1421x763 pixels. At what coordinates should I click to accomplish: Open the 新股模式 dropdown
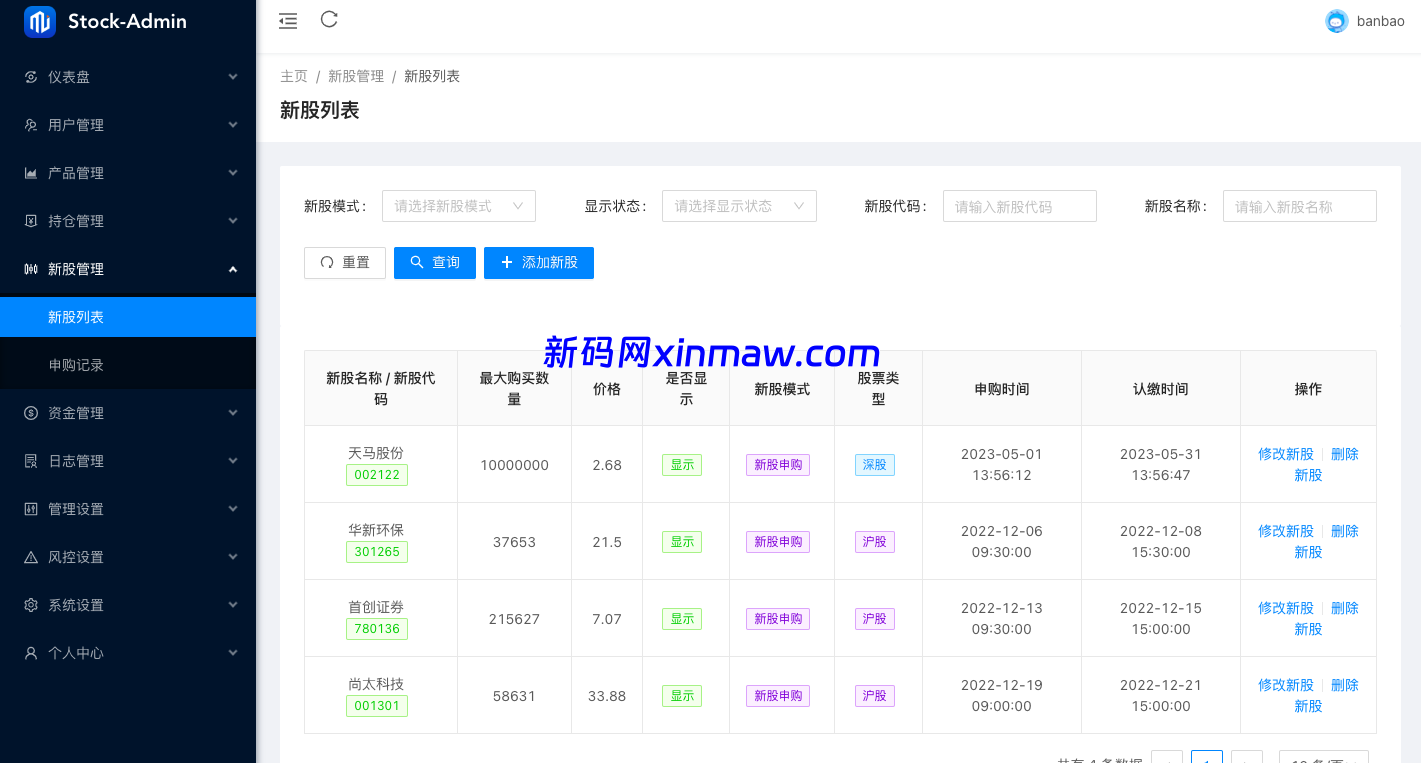(458, 206)
